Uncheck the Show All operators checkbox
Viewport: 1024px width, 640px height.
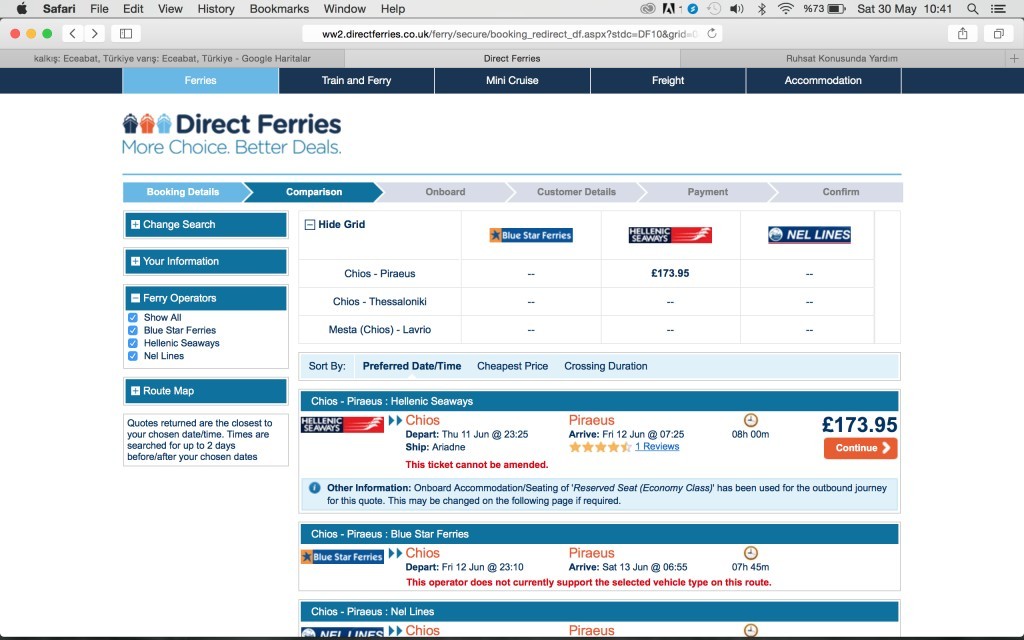click(x=133, y=317)
